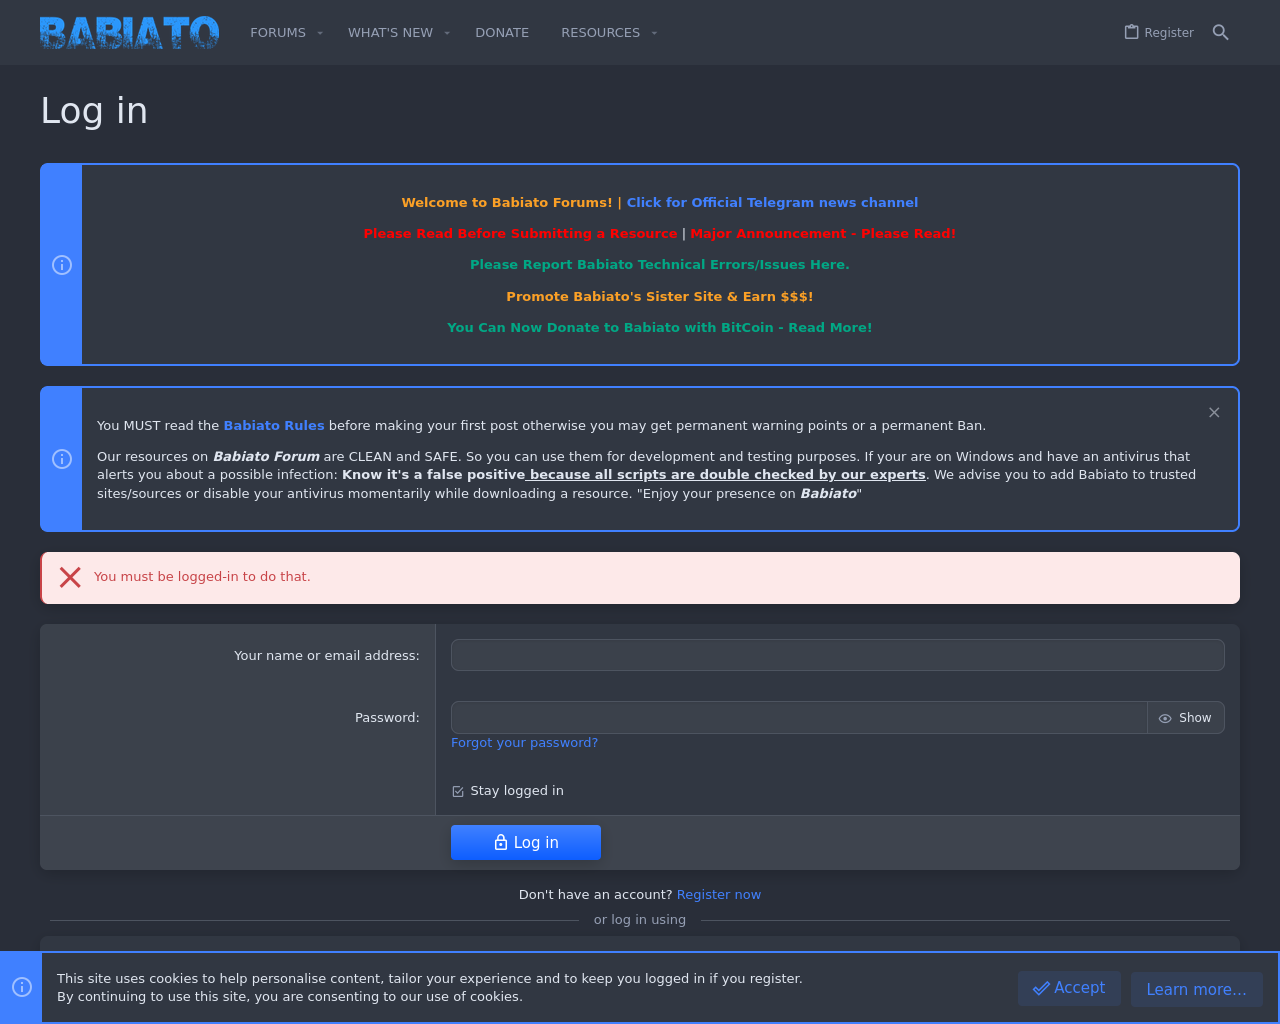
Task: Click Learn more about cookies
Action: 1196,989
